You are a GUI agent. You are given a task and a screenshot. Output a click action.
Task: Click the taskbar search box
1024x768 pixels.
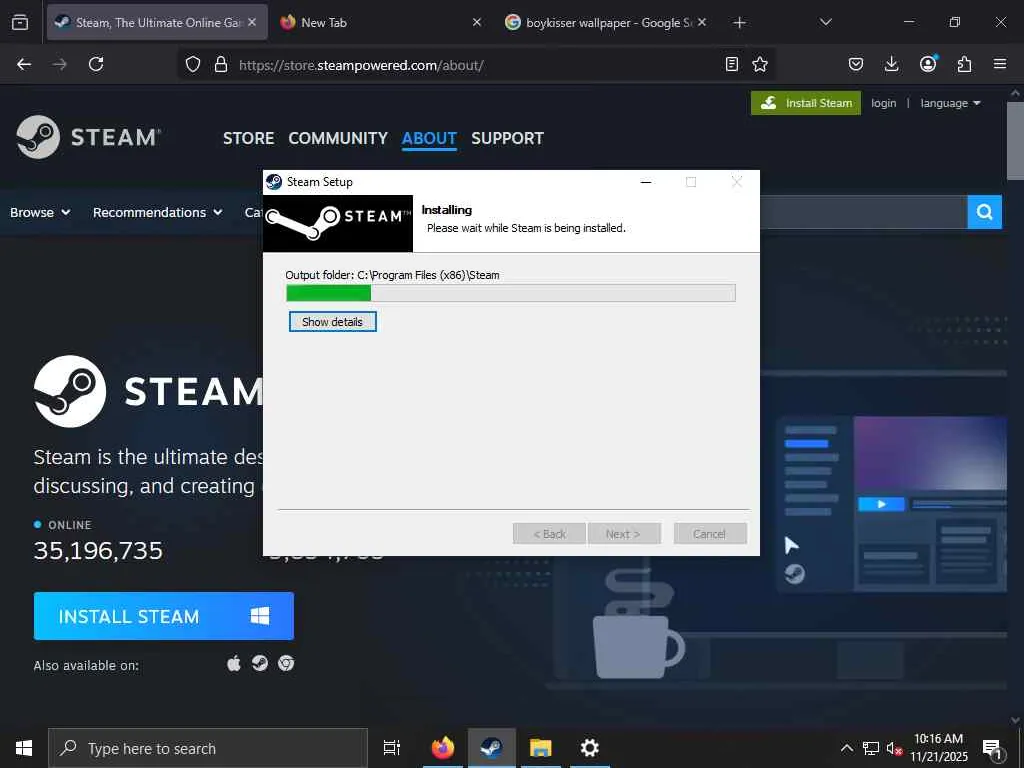(x=208, y=748)
